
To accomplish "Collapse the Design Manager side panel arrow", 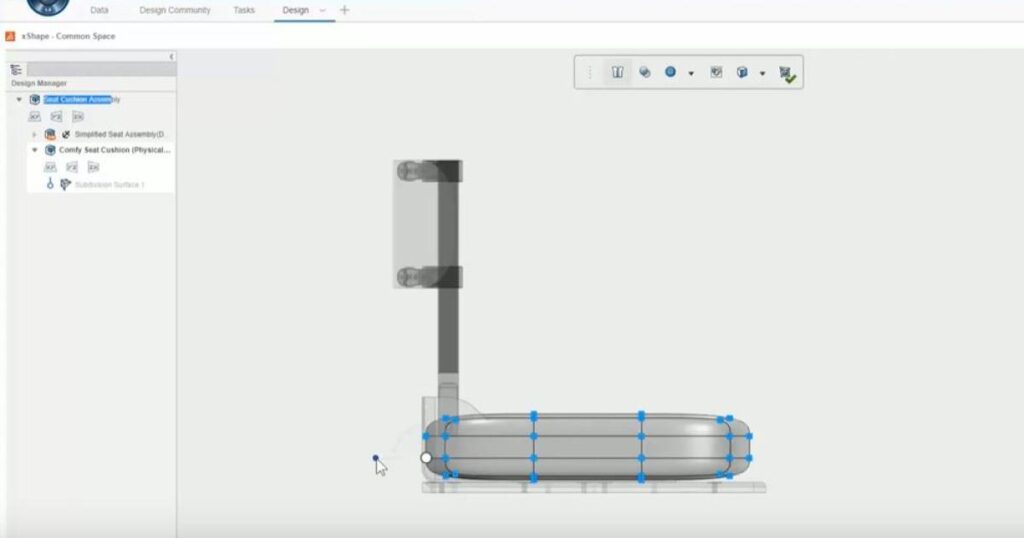I will coord(171,57).
